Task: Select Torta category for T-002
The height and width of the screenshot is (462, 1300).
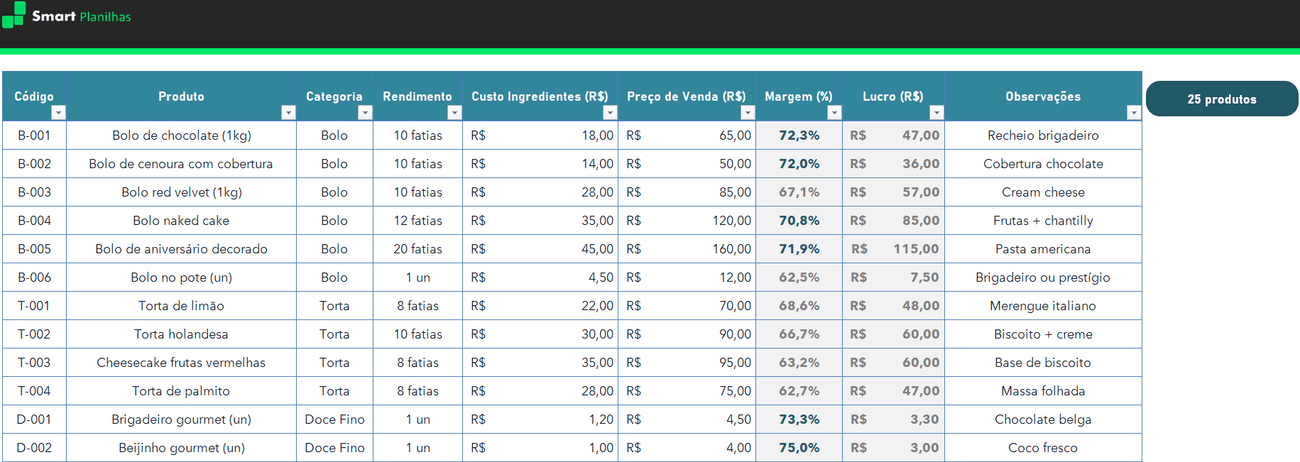Action: click(x=335, y=334)
